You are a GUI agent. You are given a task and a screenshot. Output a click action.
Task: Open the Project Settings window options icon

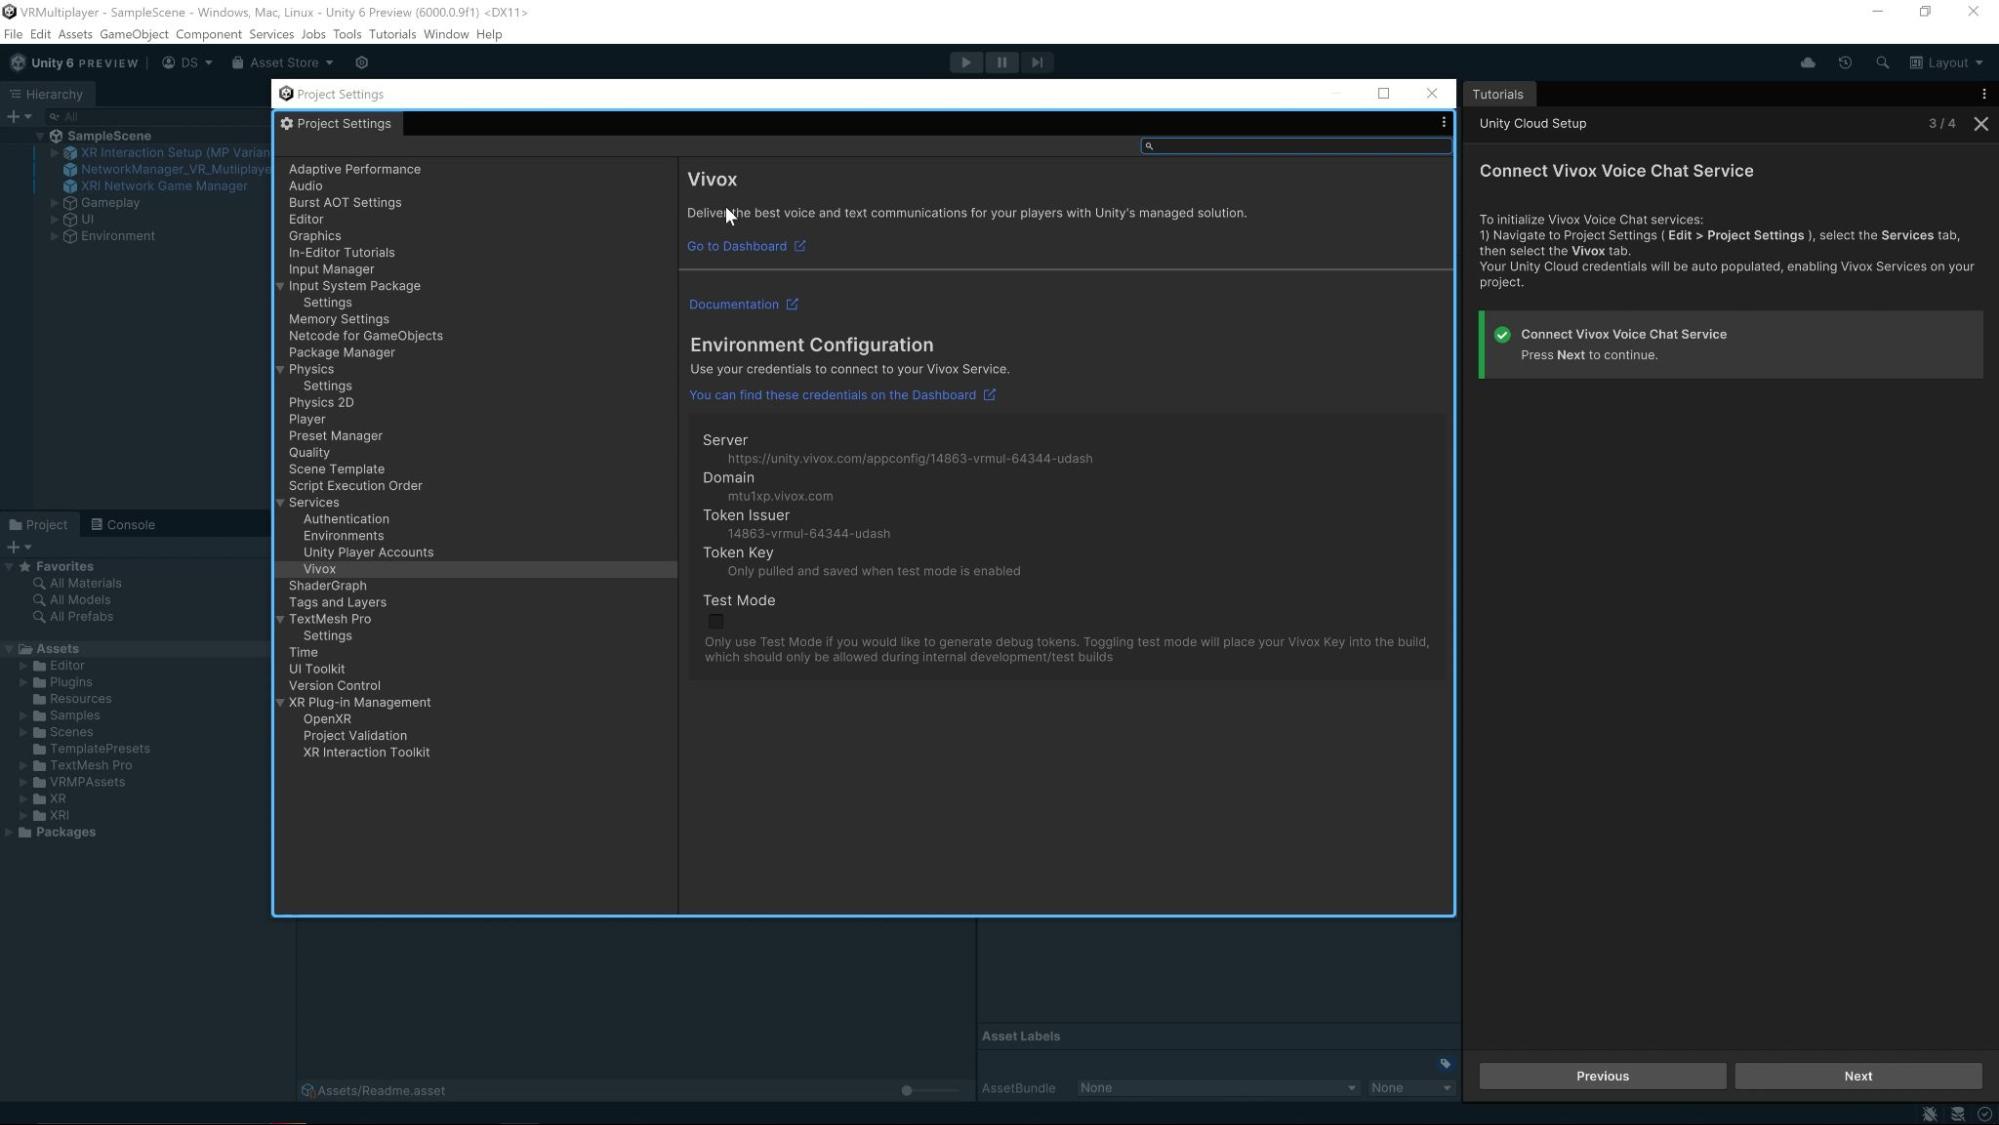[1443, 122]
